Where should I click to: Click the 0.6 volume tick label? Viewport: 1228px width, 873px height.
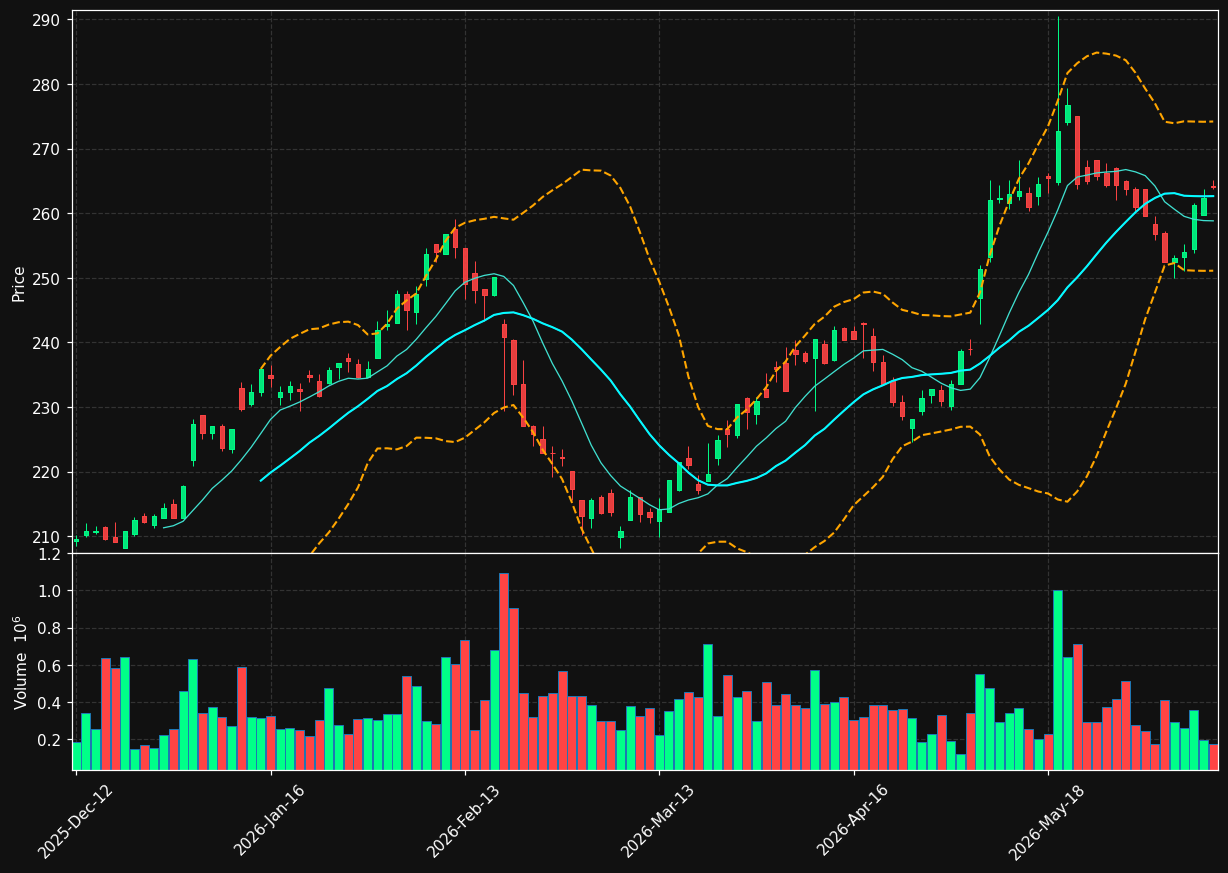click(49, 666)
